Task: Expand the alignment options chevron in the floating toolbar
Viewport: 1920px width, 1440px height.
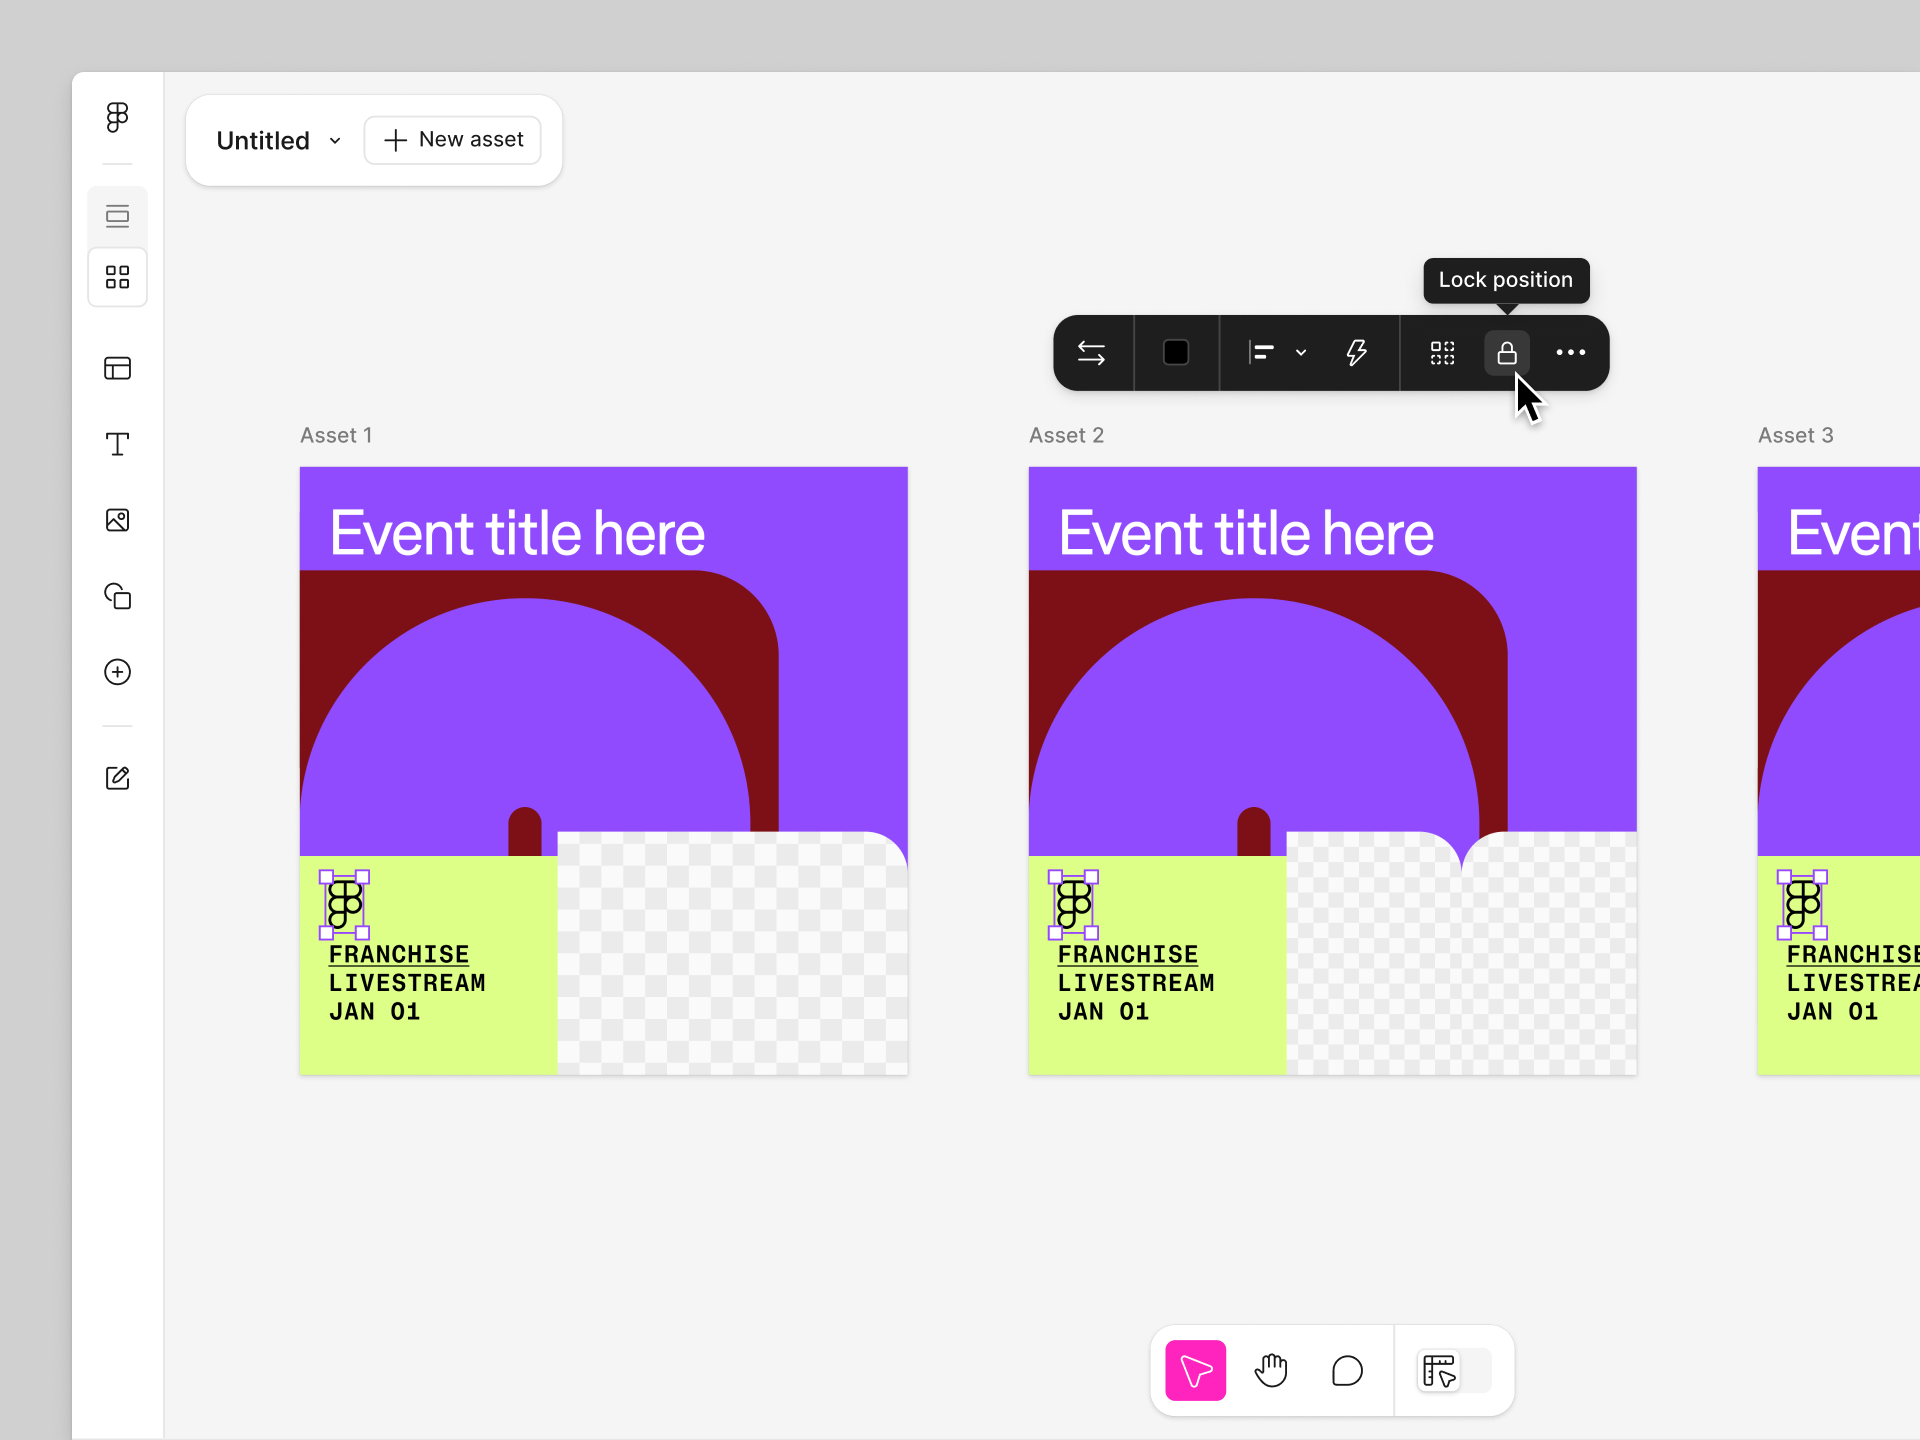Action: pyautogui.click(x=1301, y=353)
